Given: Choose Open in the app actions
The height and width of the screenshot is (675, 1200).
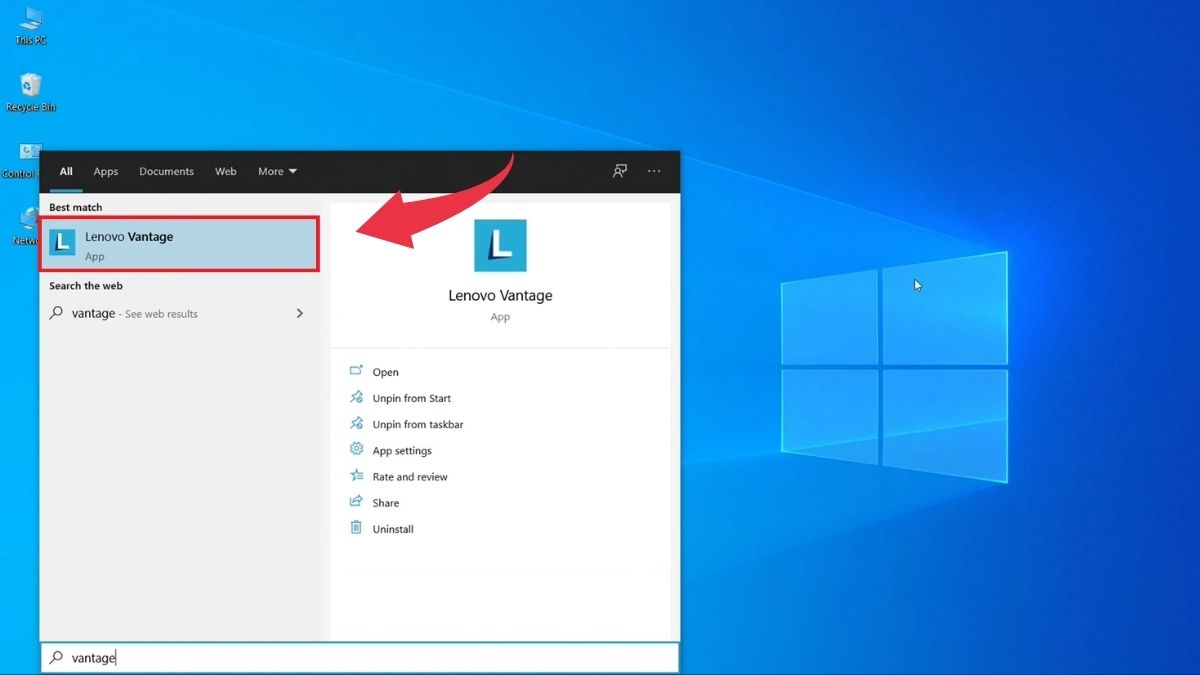Looking at the screenshot, I should click(385, 372).
